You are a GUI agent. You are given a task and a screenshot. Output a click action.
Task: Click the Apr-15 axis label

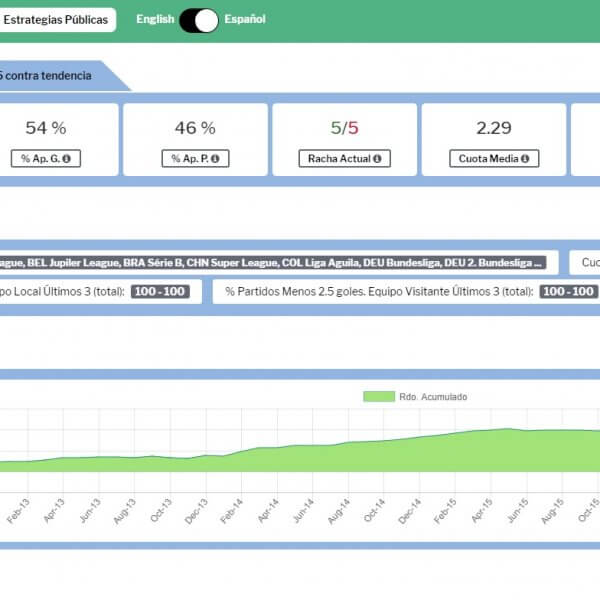tap(482, 511)
